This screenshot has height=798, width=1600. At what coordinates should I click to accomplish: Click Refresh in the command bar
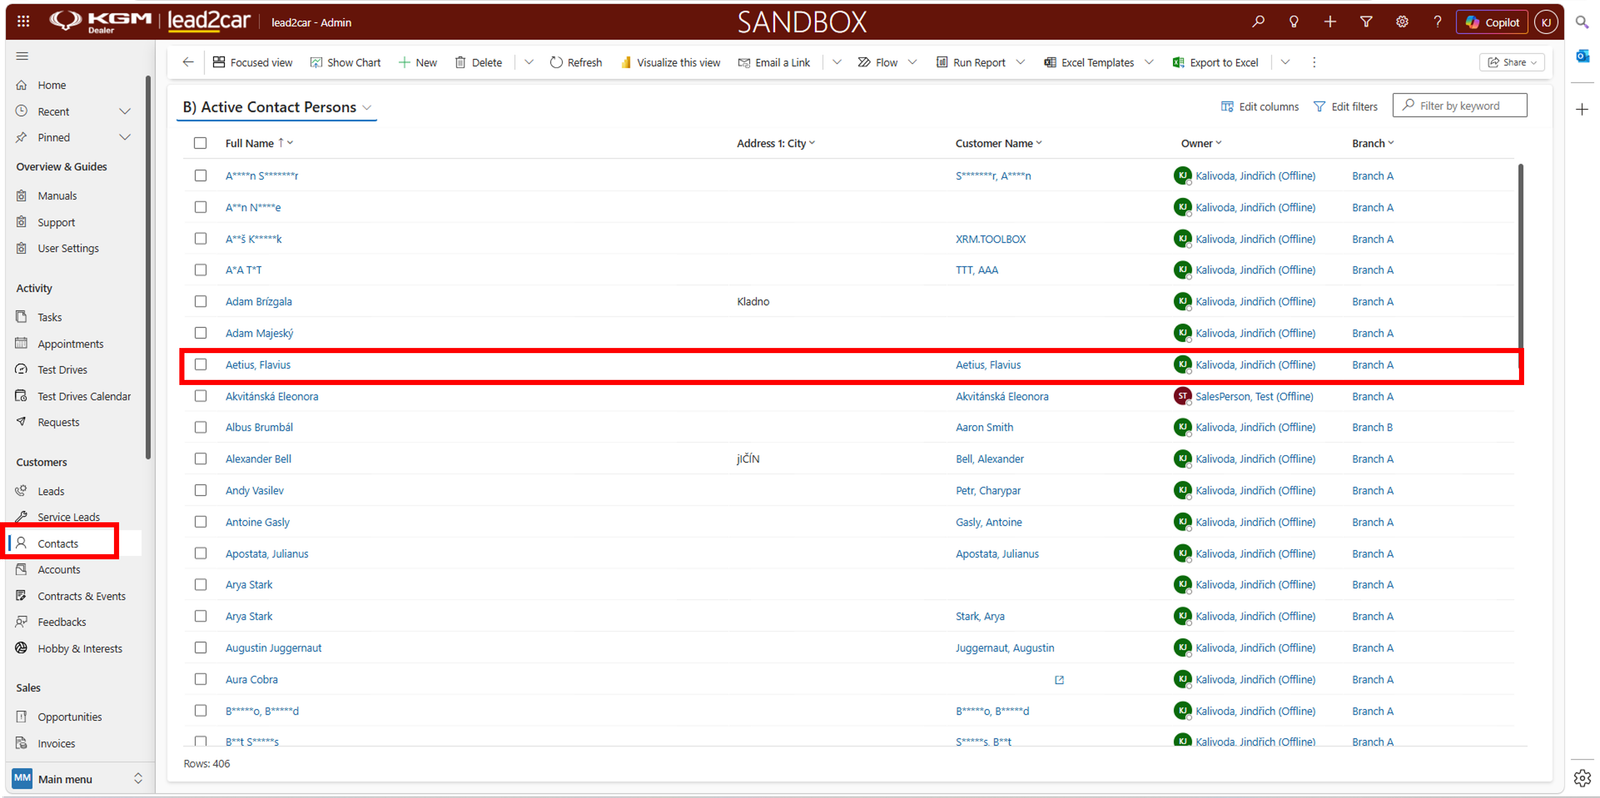point(576,62)
